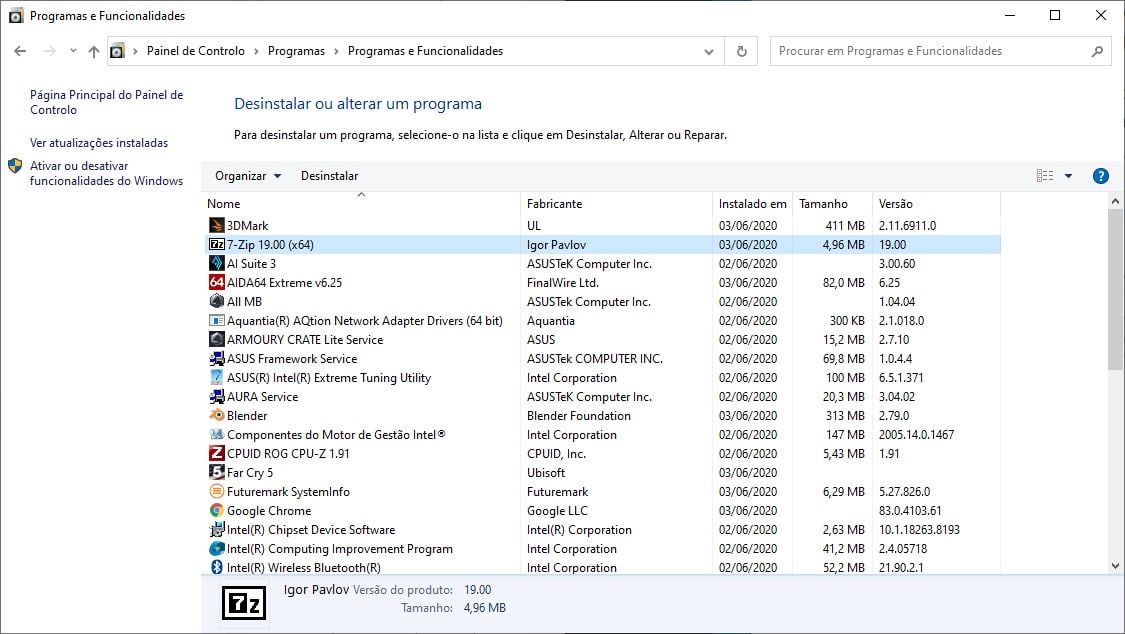Click version 83.0.4103.61 cell
The image size is (1125, 634).
pyautogui.click(x=910, y=511)
